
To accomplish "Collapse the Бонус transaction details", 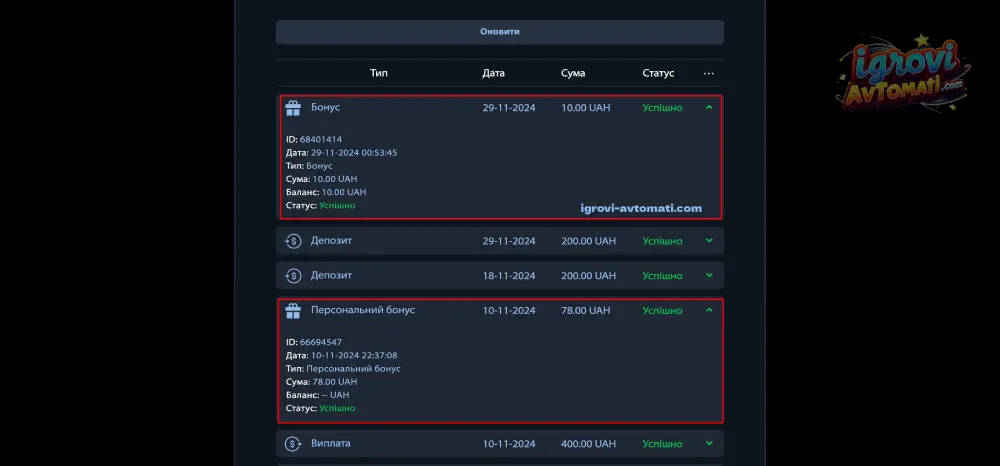I will point(709,107).
